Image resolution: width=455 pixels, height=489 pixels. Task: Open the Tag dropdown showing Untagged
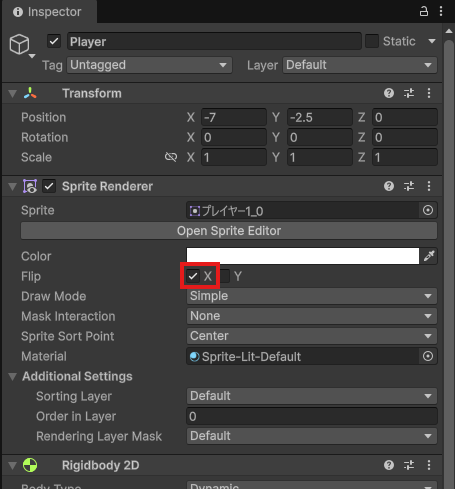pyautogui.click(x=149, y=65)
